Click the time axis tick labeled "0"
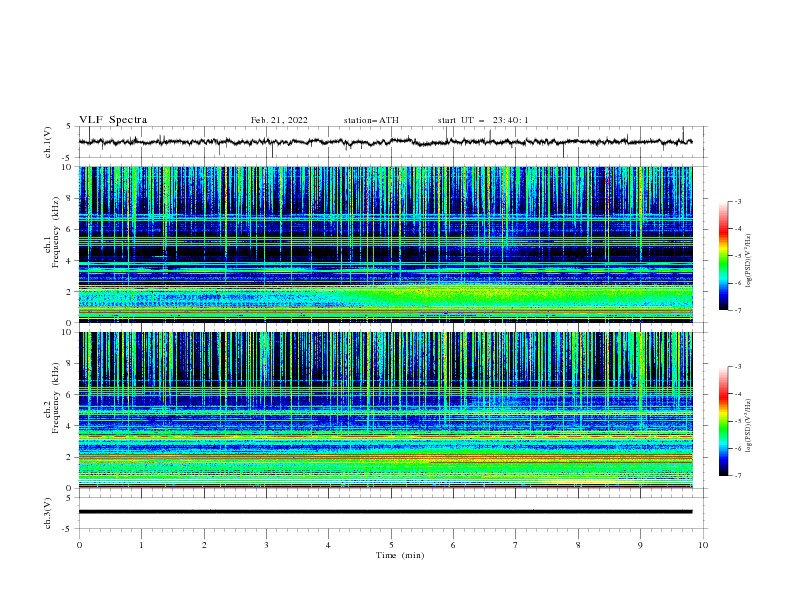 tap(79, 545)
